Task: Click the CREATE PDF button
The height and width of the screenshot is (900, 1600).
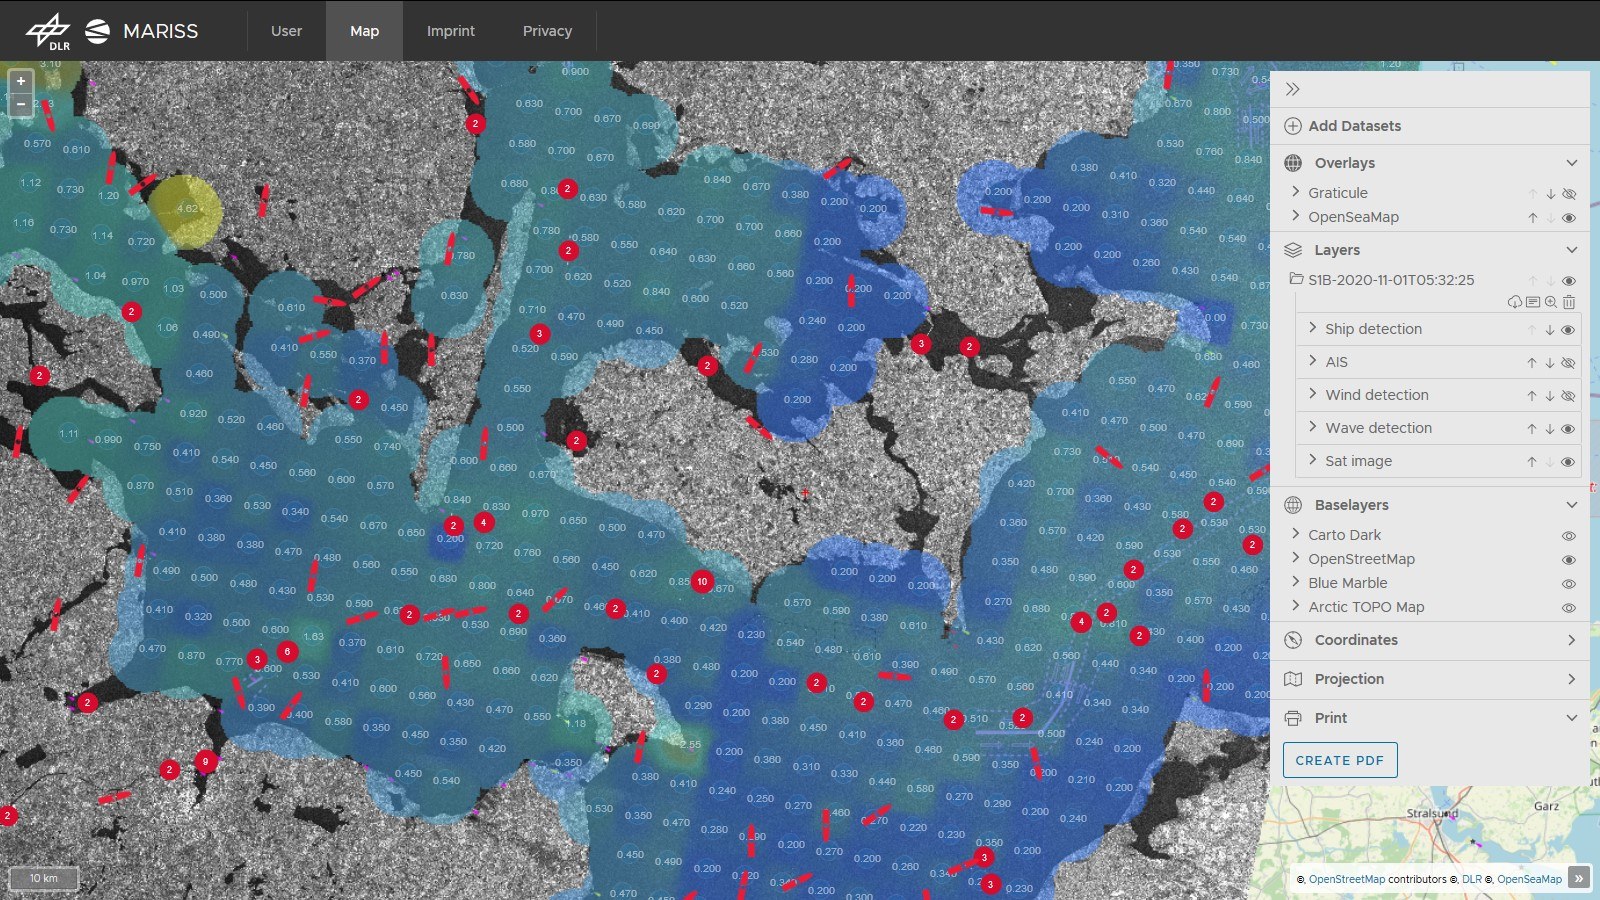Action: (x=1340, y=760)
